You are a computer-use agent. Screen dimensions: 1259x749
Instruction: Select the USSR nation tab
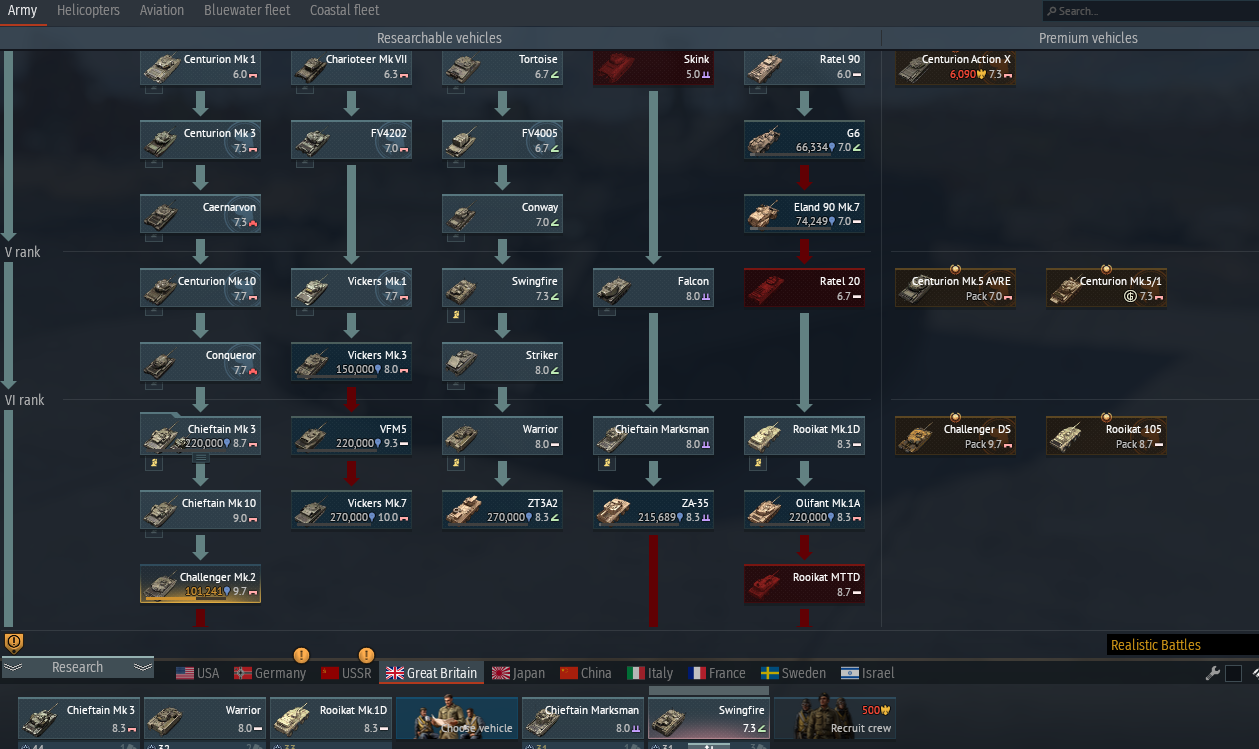pyautogui.click(x=346, y=673)
